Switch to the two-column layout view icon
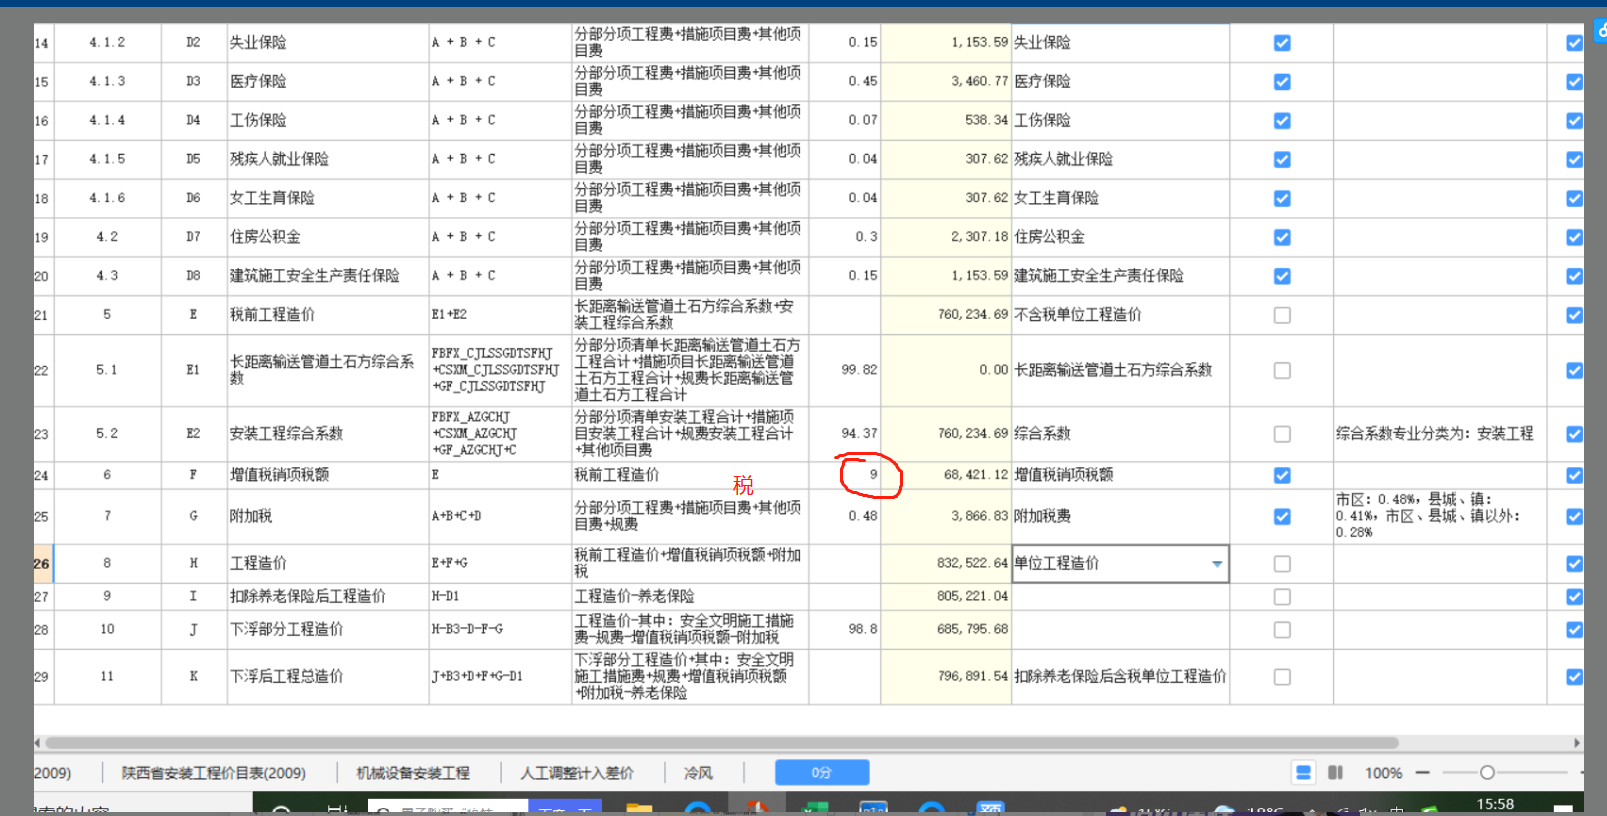 click(1335, 772)
